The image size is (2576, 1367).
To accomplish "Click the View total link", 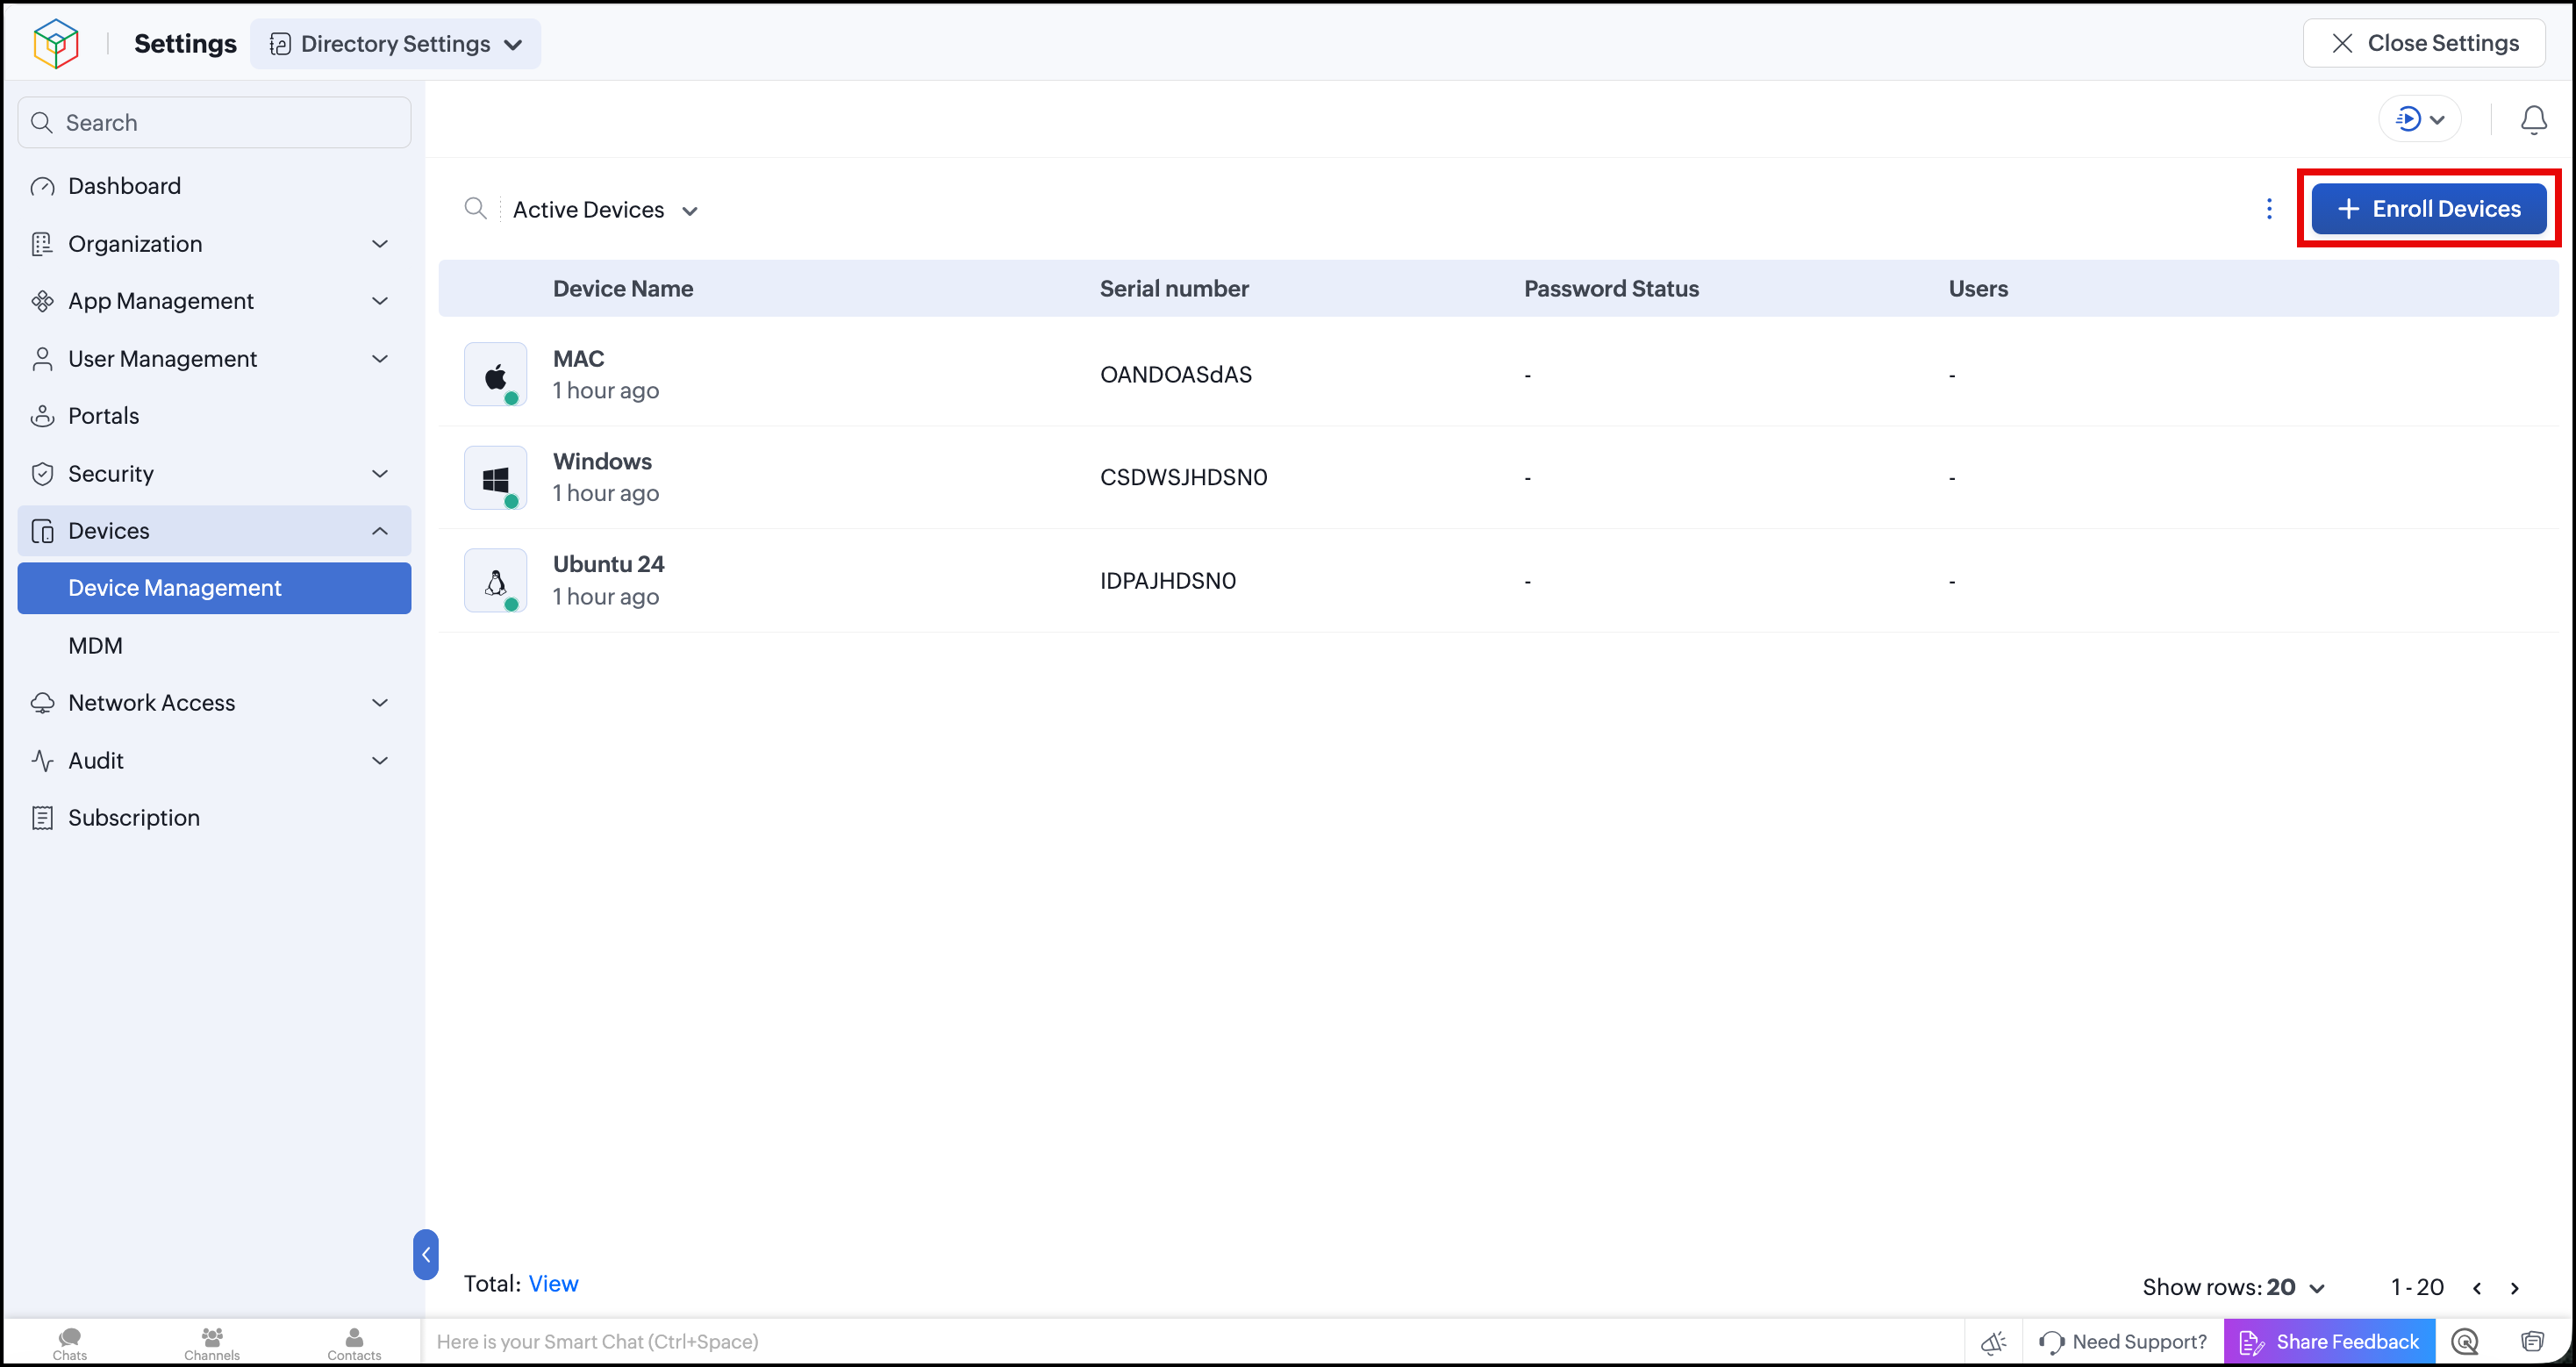I will click(553, 1284).
